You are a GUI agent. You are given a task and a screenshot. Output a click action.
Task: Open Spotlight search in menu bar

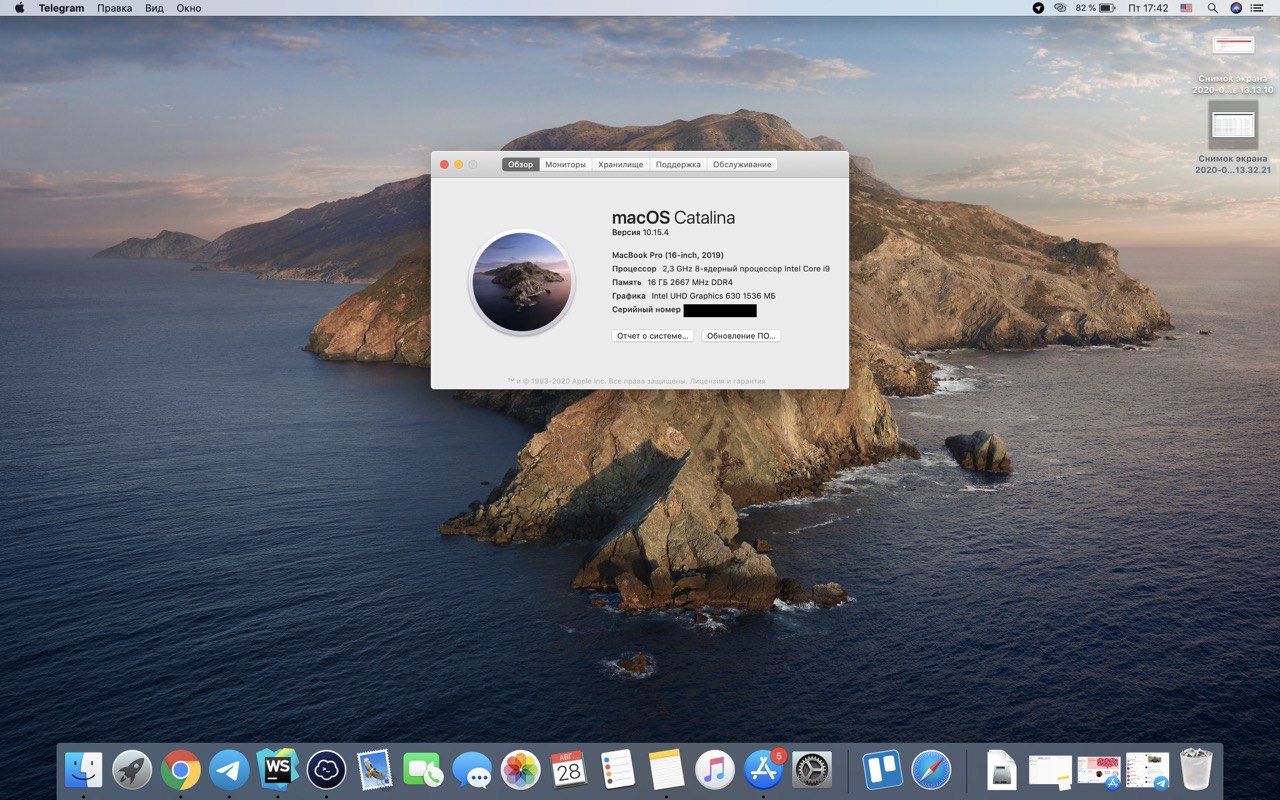1212,8
